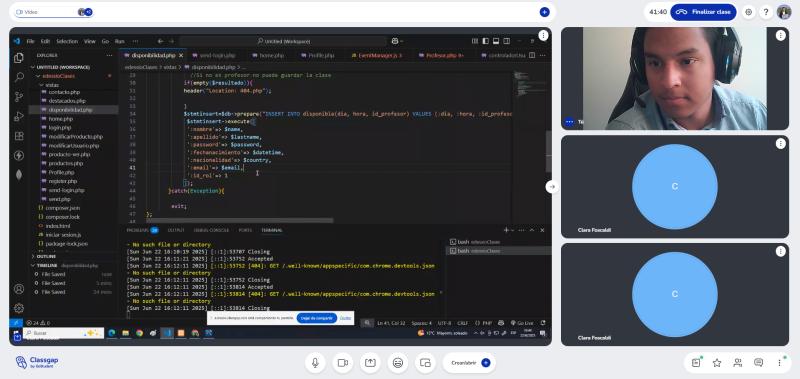Open Run and Debug in activity bar
The image size is (800, 379).
(19, 116)
